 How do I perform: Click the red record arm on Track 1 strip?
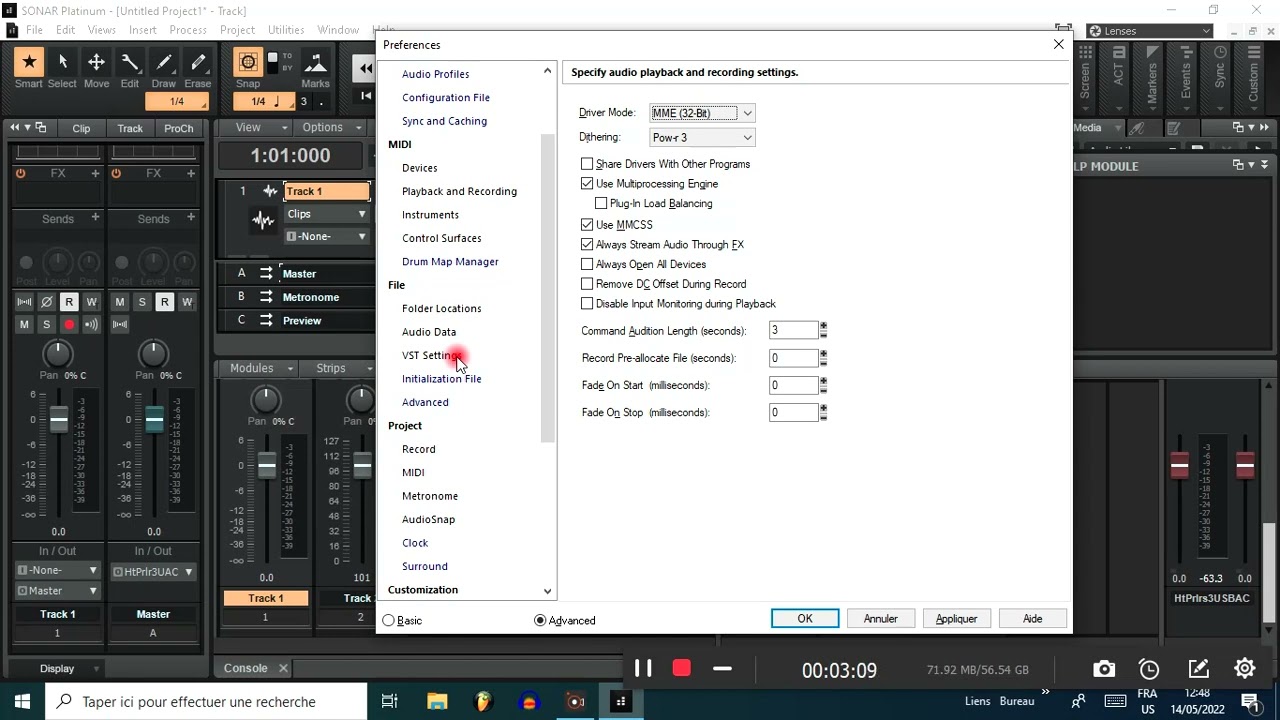pos(69,324)
